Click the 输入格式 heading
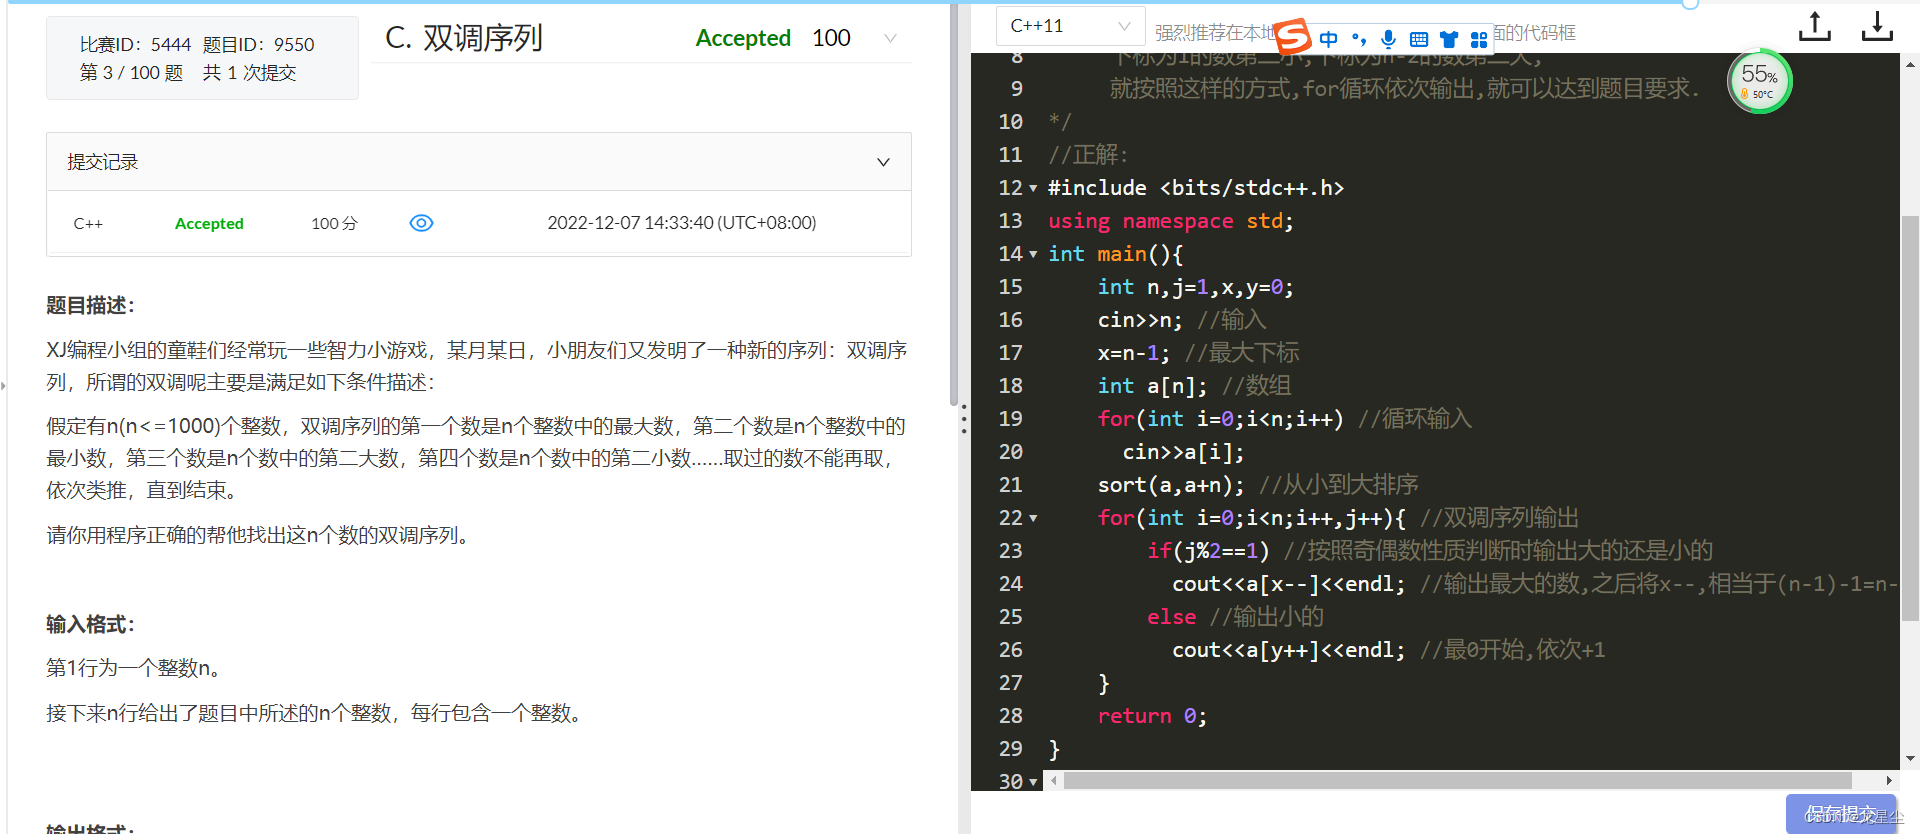The height and width of the screenshot is (834, 1920). (x=90, y=624)
